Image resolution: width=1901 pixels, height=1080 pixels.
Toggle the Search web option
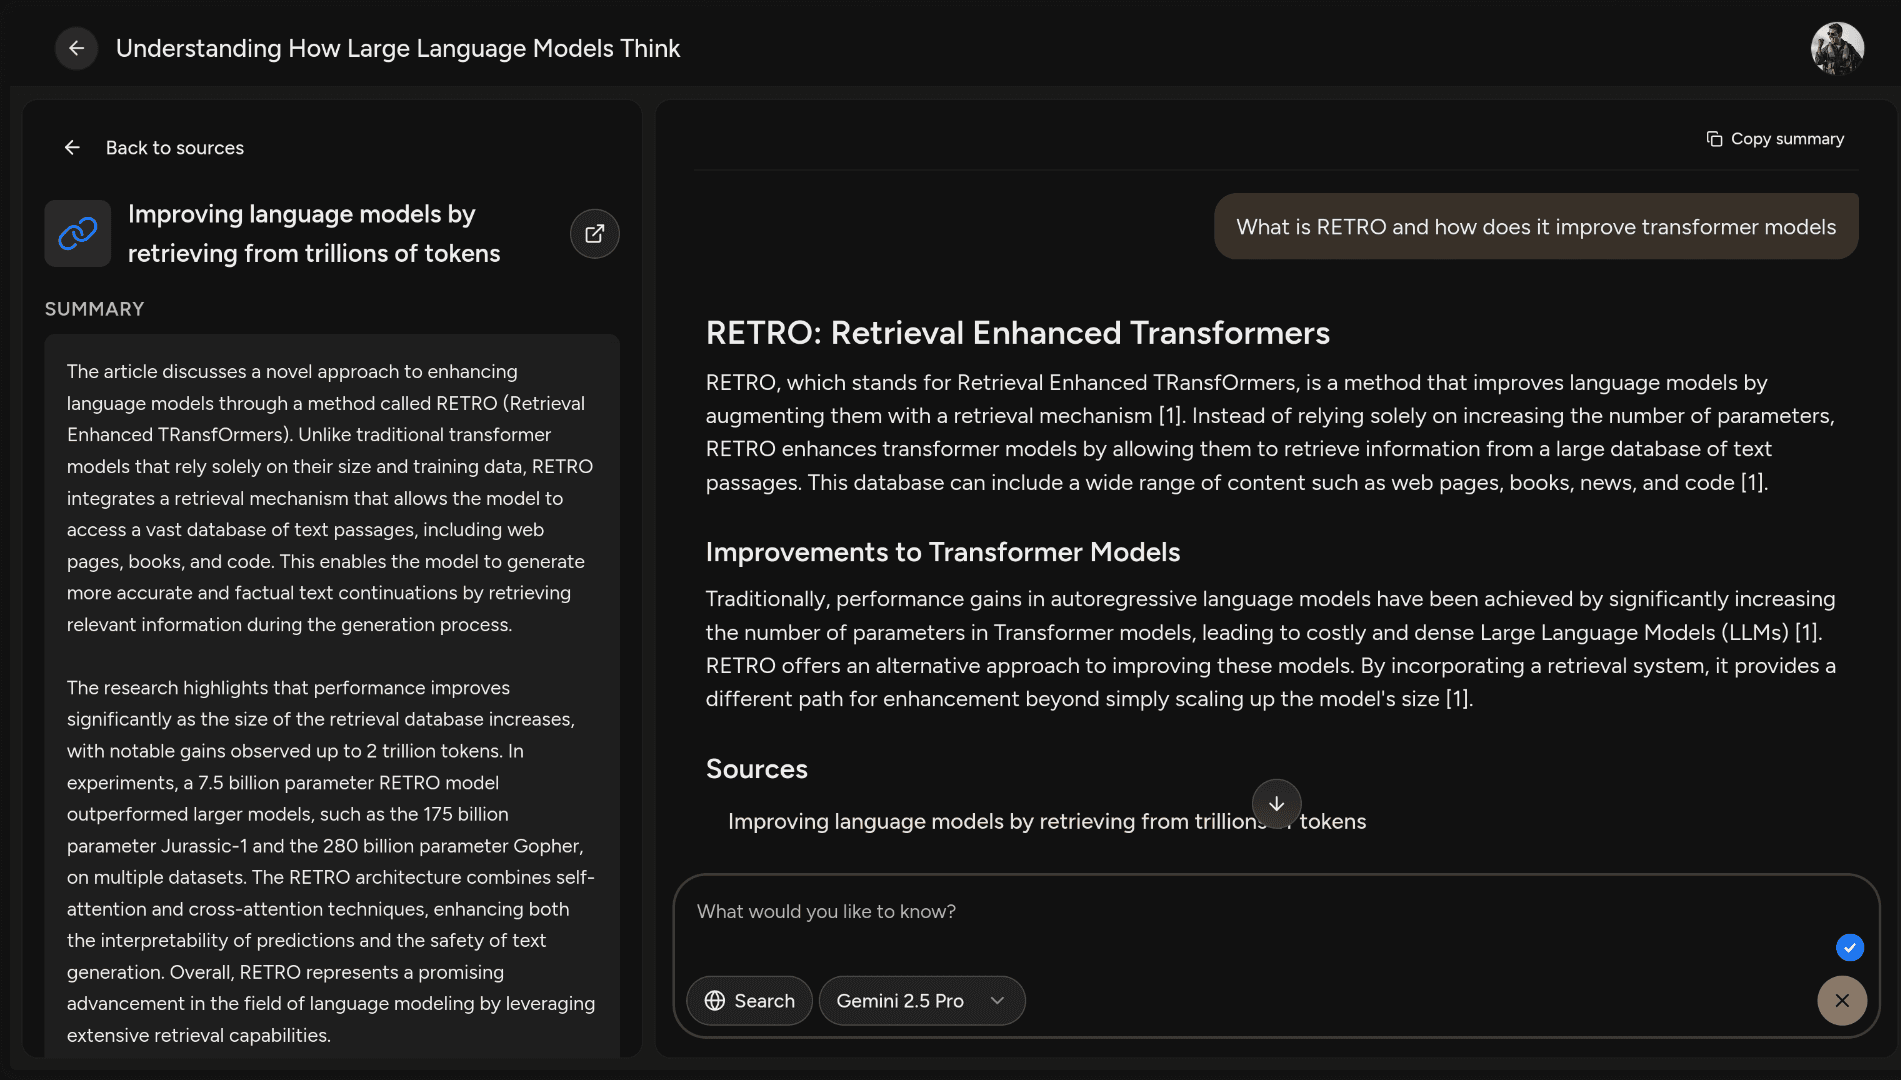pos(749,1001)
